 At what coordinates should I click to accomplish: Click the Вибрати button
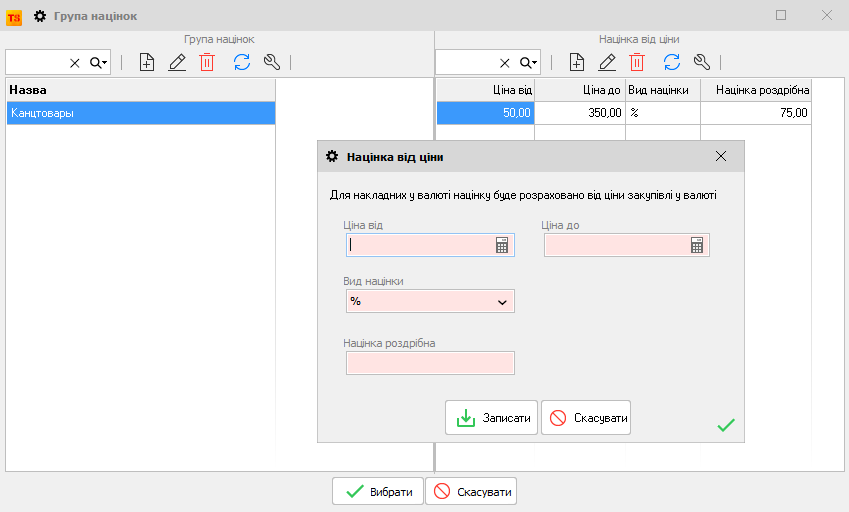click(x=378, y=491)
